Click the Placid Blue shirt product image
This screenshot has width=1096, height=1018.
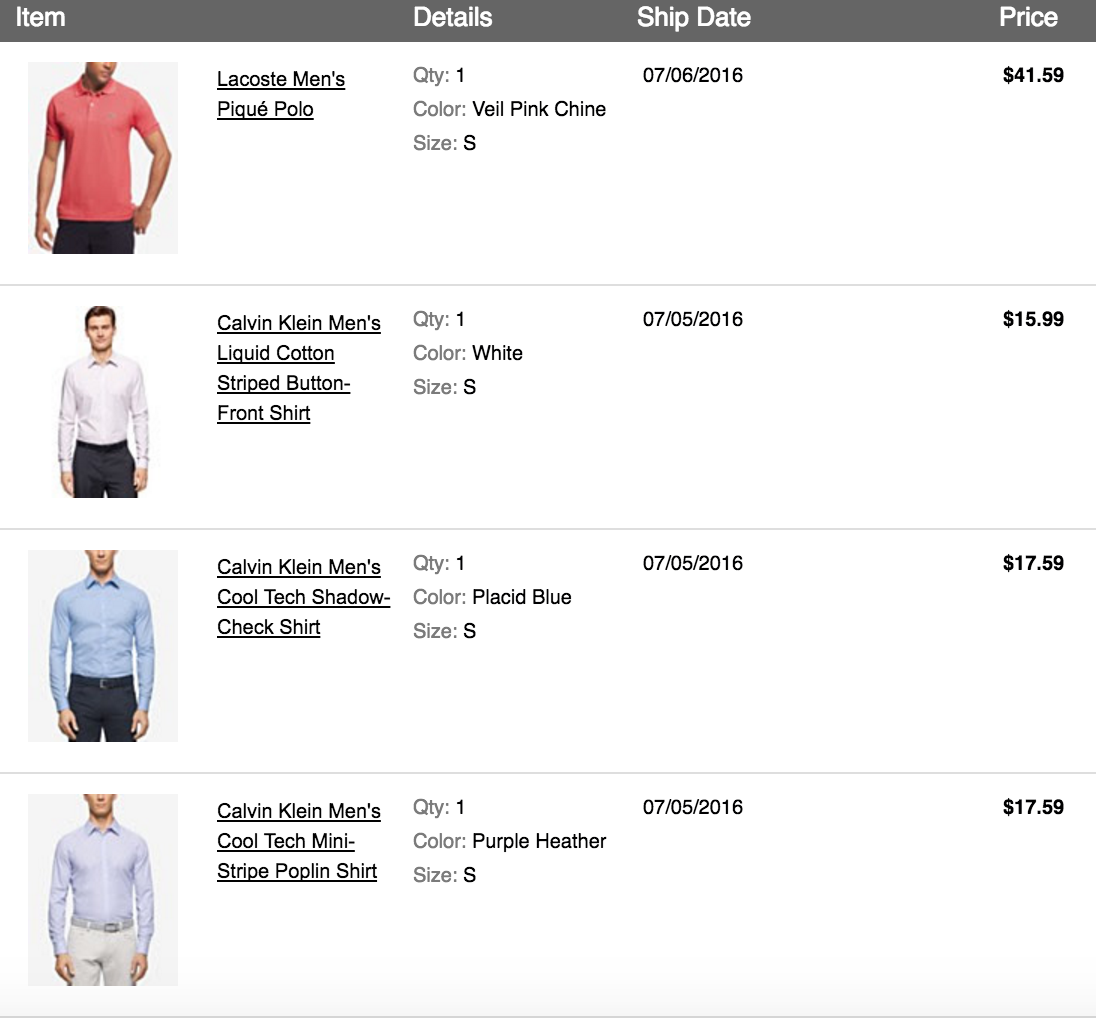tap(103, 646)
